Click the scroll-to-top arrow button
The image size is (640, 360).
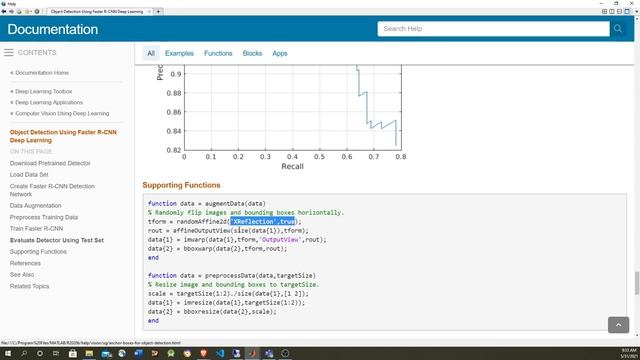[x=618, y=325]
